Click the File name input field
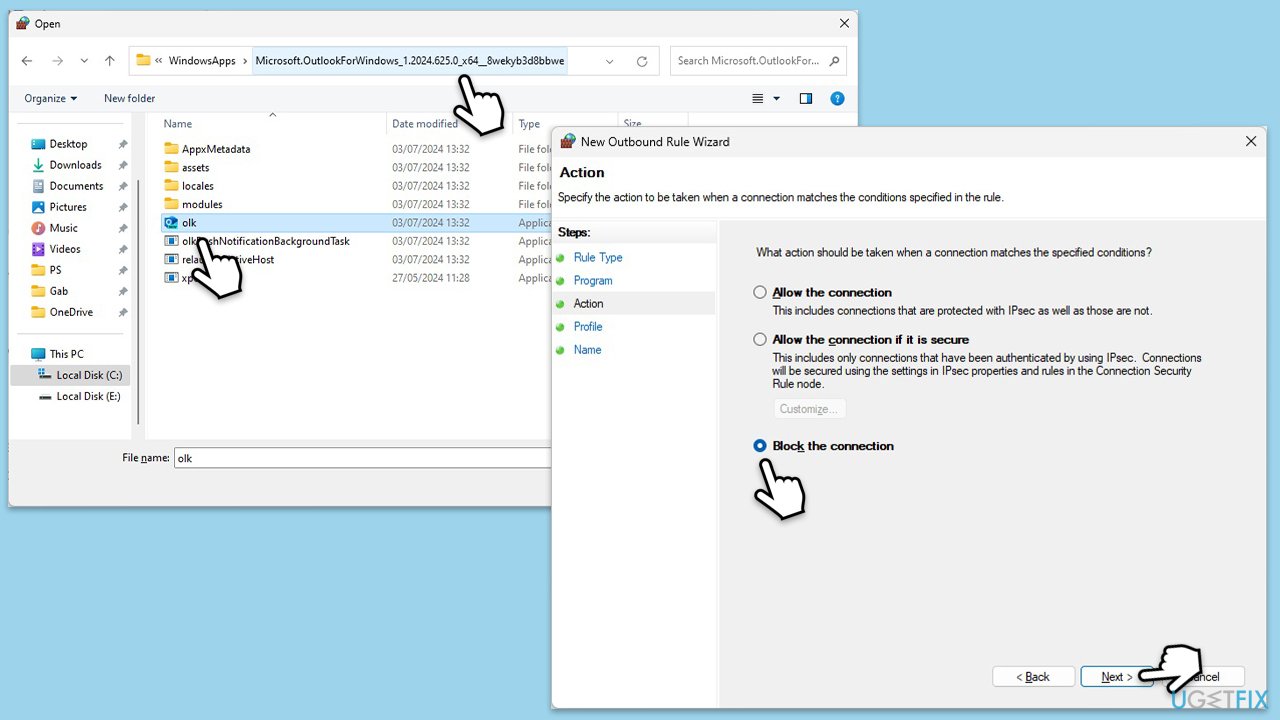 [363, 458]
